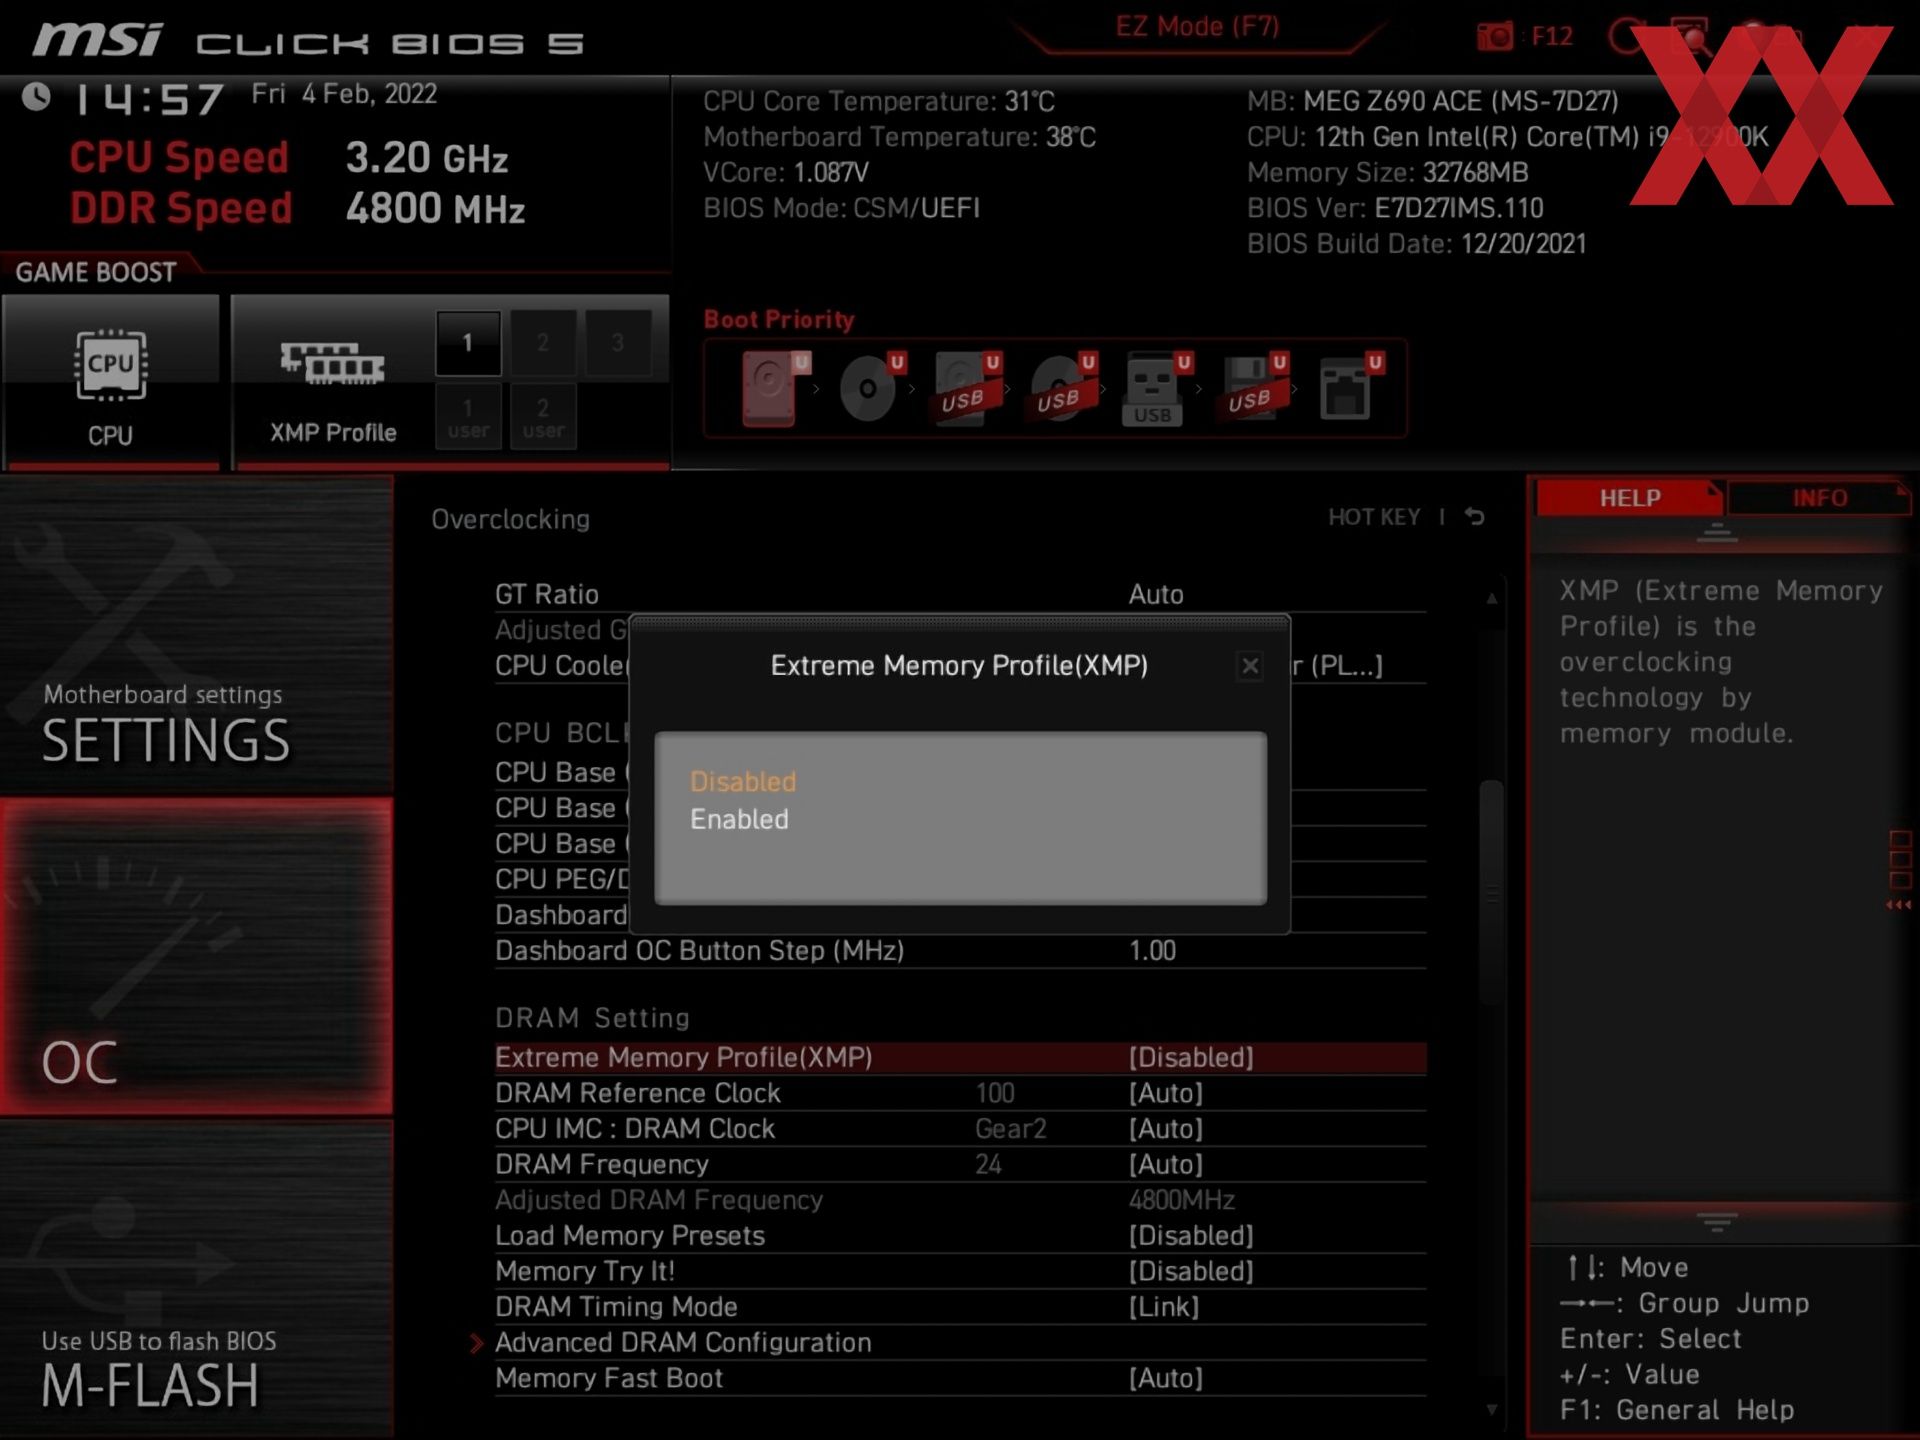Select XMP user profile 2
Image resolution: width=1920 pixels, height=1440 pixels.
(543, 417)
